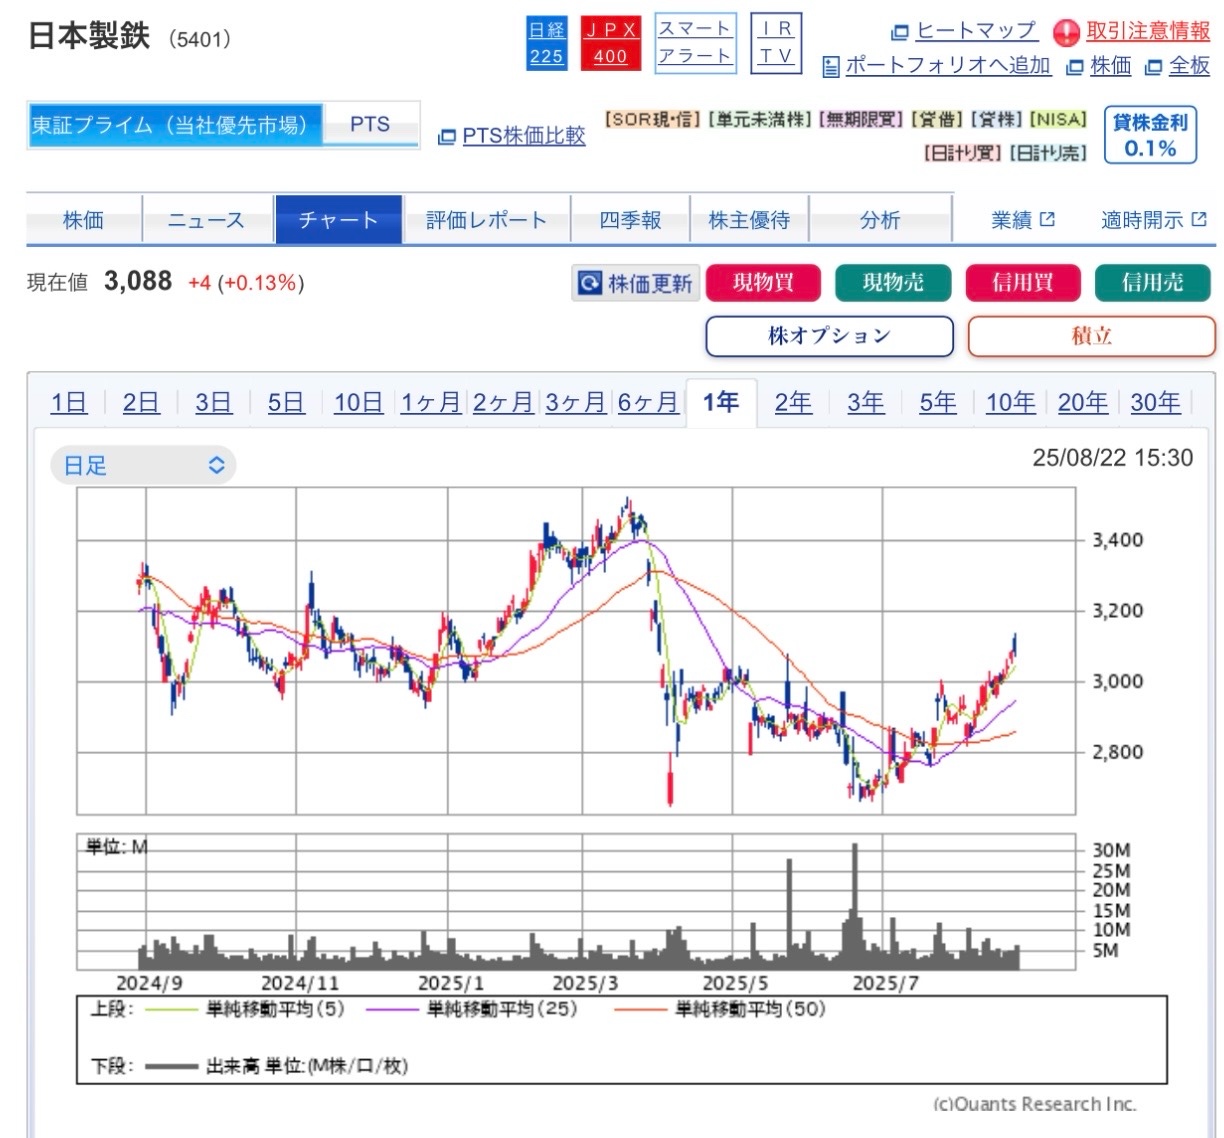Image resolution: width=1224 pixels, height=1138 pixels.
Task: Select the チャート tab
Action: pos(338,220)
